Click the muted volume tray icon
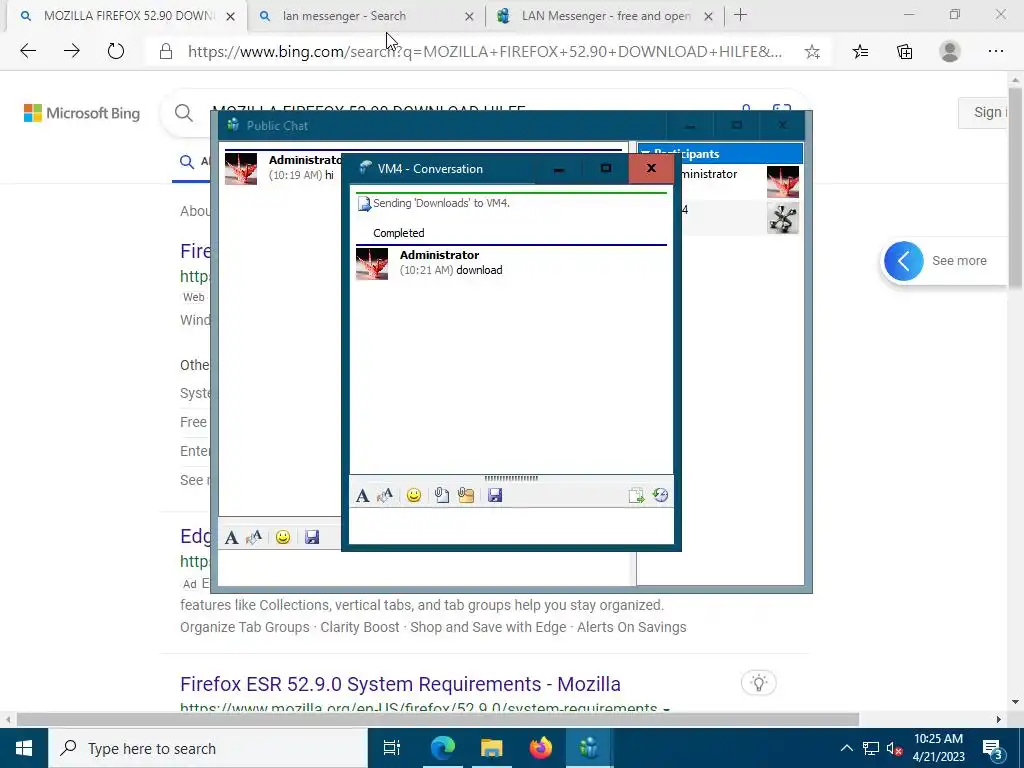 coord(894,748)
